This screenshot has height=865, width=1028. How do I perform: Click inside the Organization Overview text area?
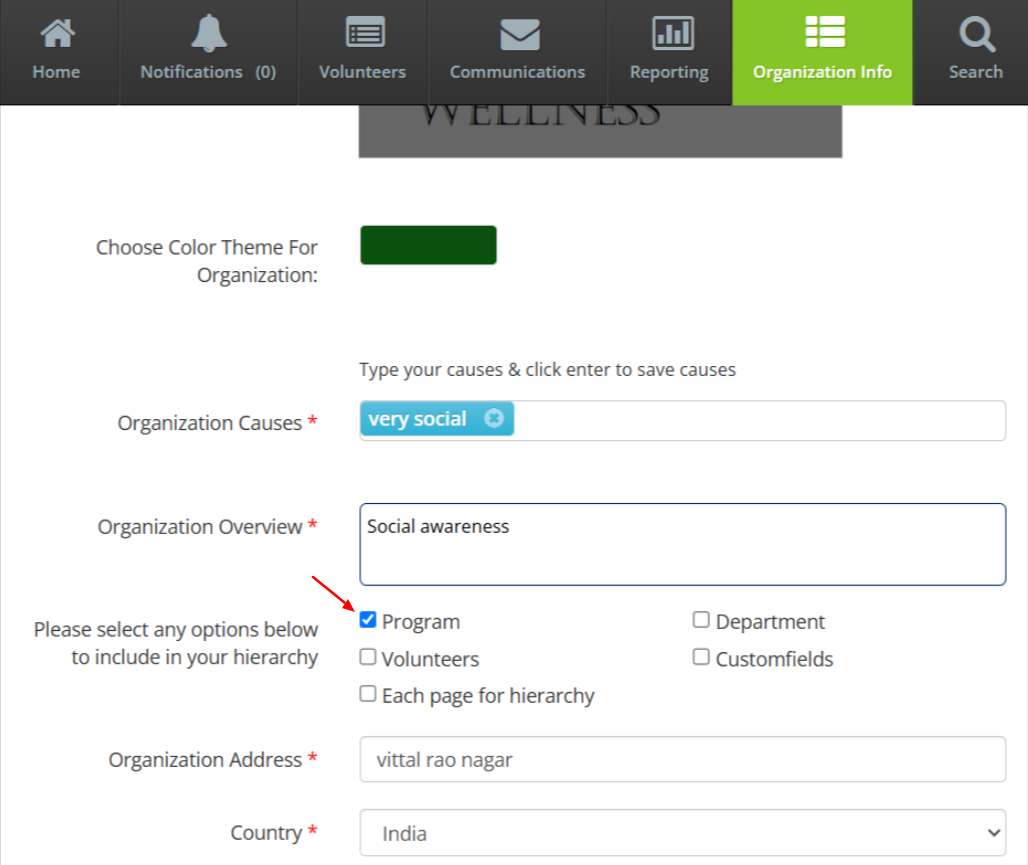pyautogui.click(x=683, y=543)
